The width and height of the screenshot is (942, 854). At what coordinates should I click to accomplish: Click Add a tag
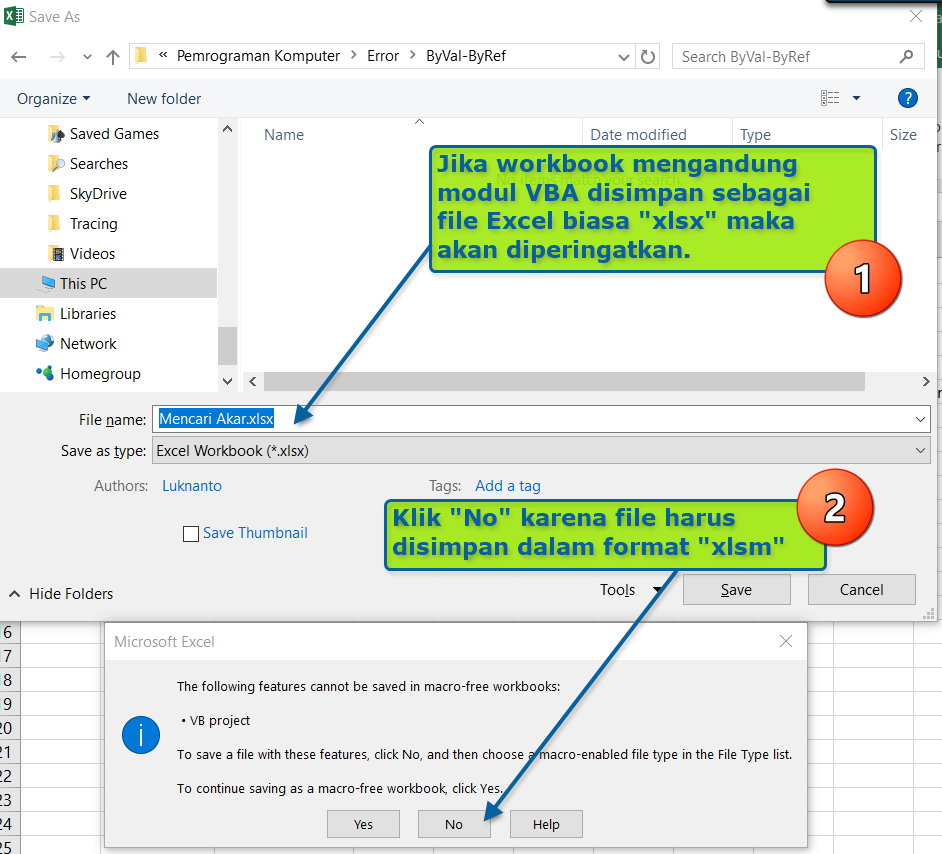tap(508, 486)
